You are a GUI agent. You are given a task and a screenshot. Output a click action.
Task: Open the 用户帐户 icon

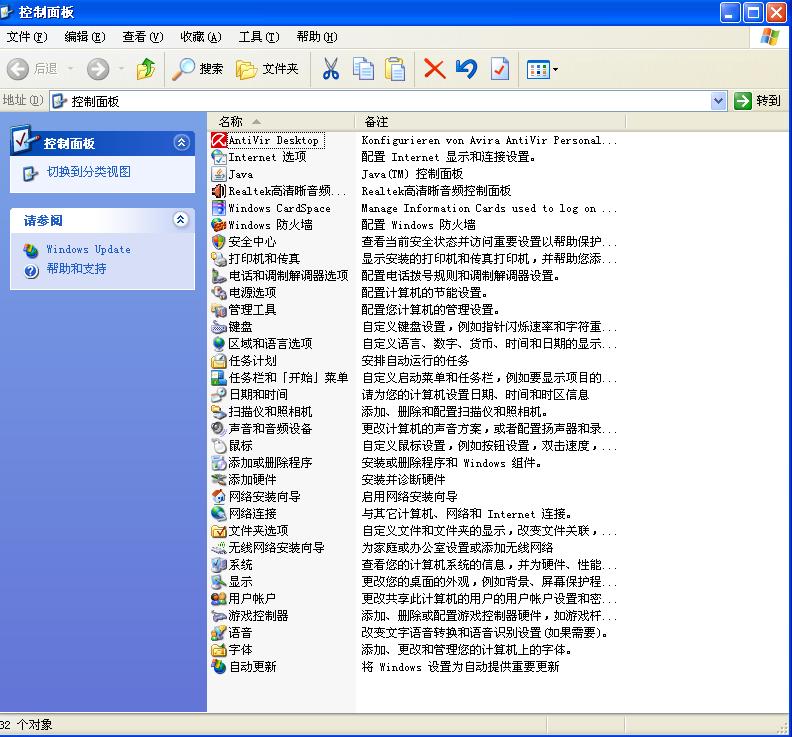point(219,599)
